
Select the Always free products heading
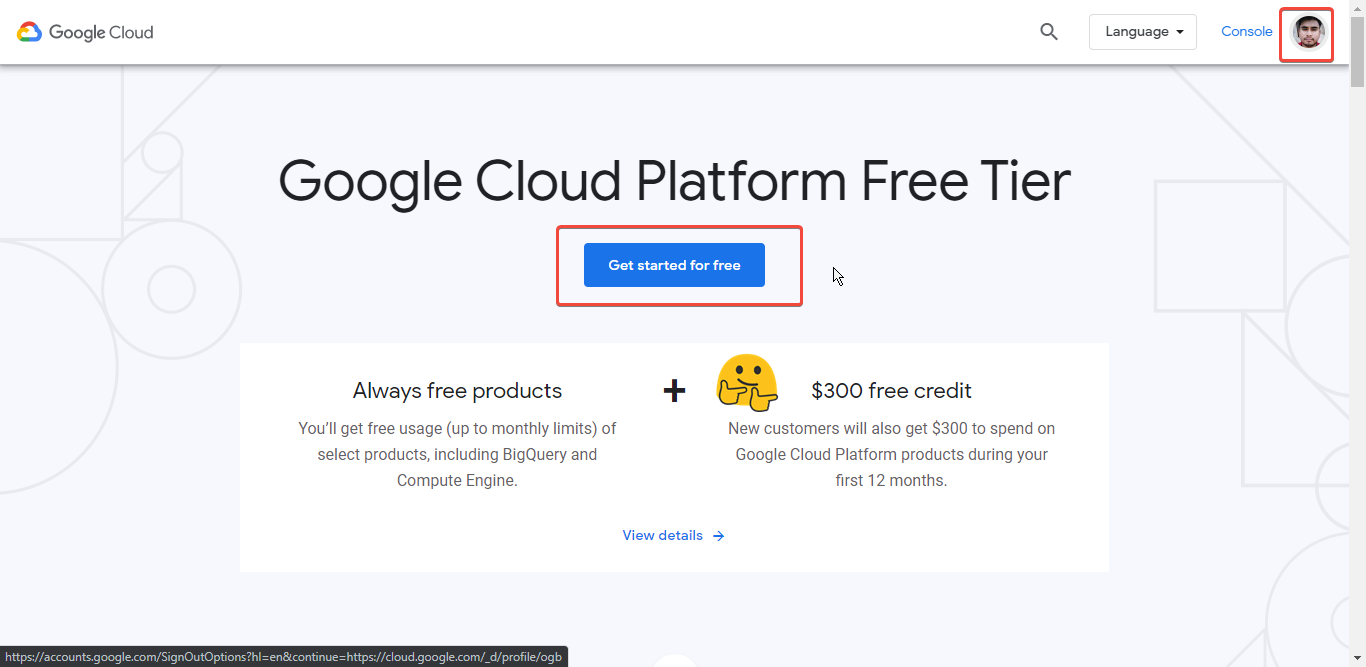click(x=457, y=391)
